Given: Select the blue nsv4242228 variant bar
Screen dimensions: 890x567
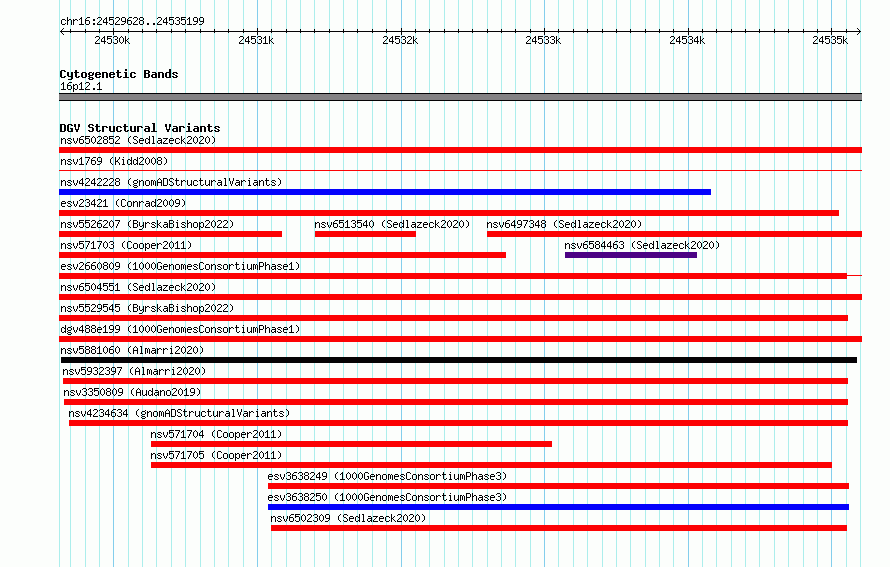Looking at the screenshot, I should coord(385,192).
